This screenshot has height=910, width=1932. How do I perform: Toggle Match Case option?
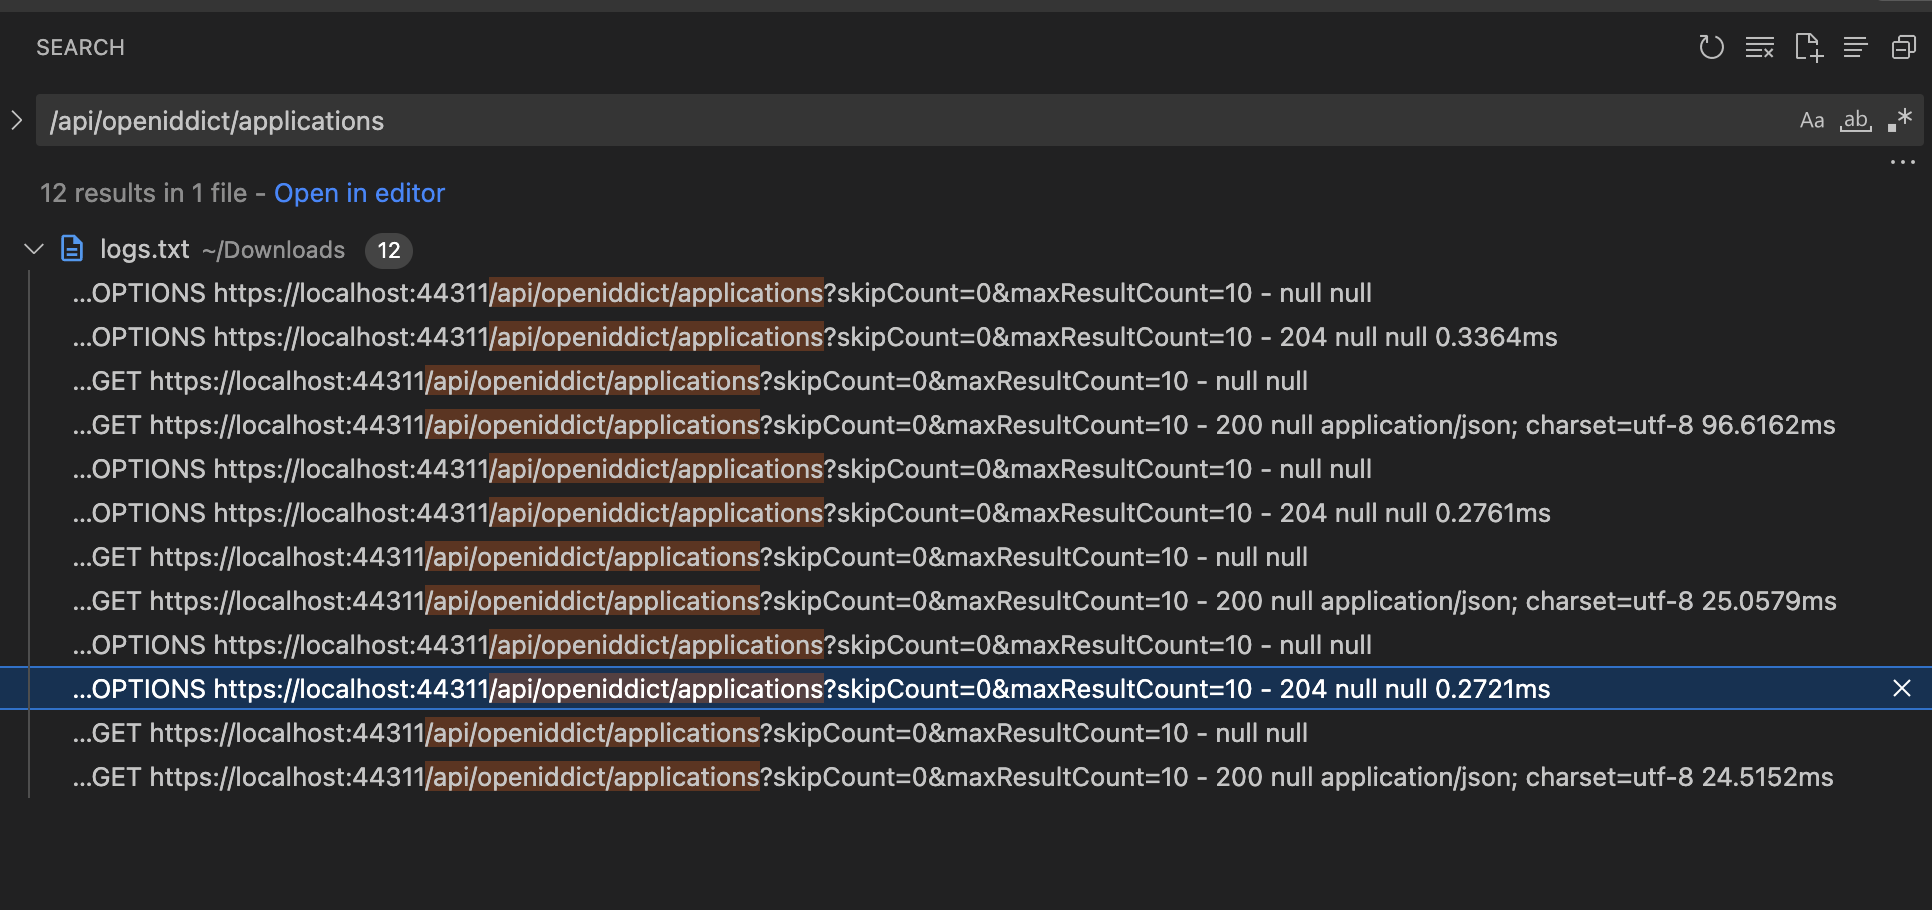tap(1811, 121)
